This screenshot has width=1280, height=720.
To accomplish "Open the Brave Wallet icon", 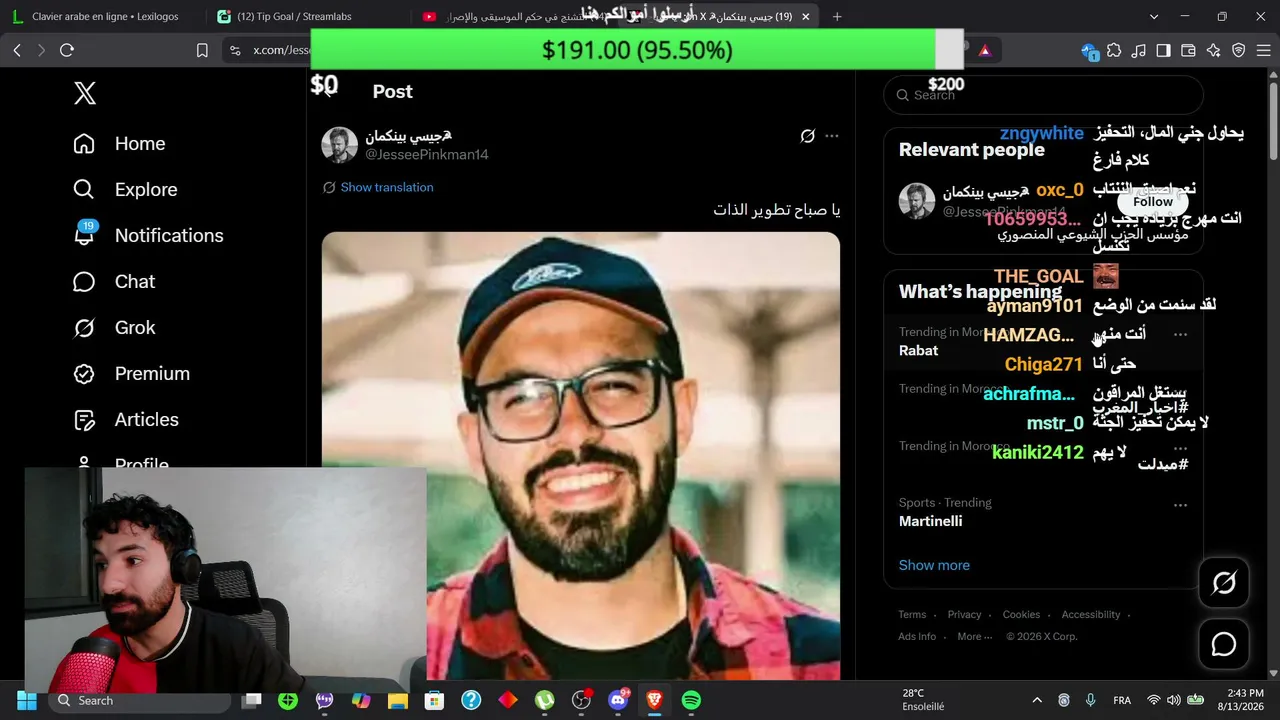I will tap(1188, 50).
